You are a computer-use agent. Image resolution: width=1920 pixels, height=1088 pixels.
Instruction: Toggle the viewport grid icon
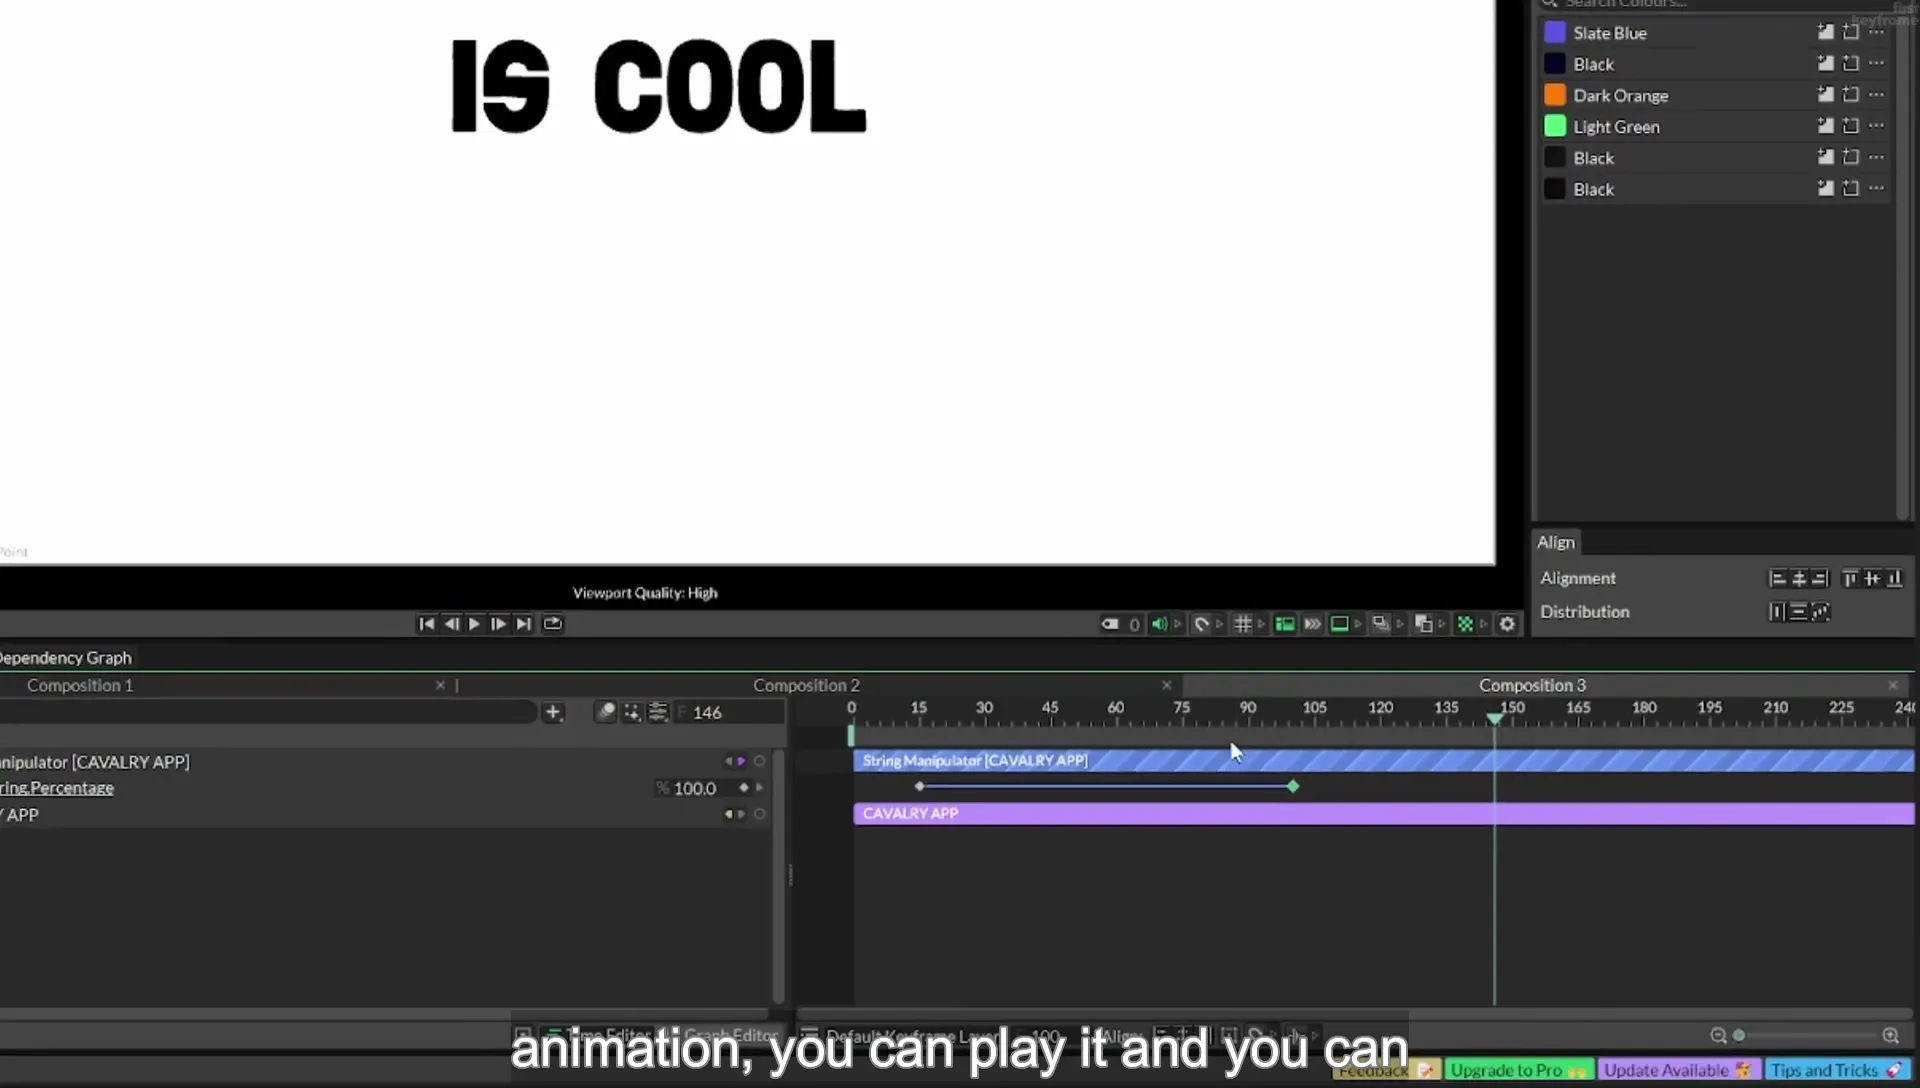(1243, 624)
